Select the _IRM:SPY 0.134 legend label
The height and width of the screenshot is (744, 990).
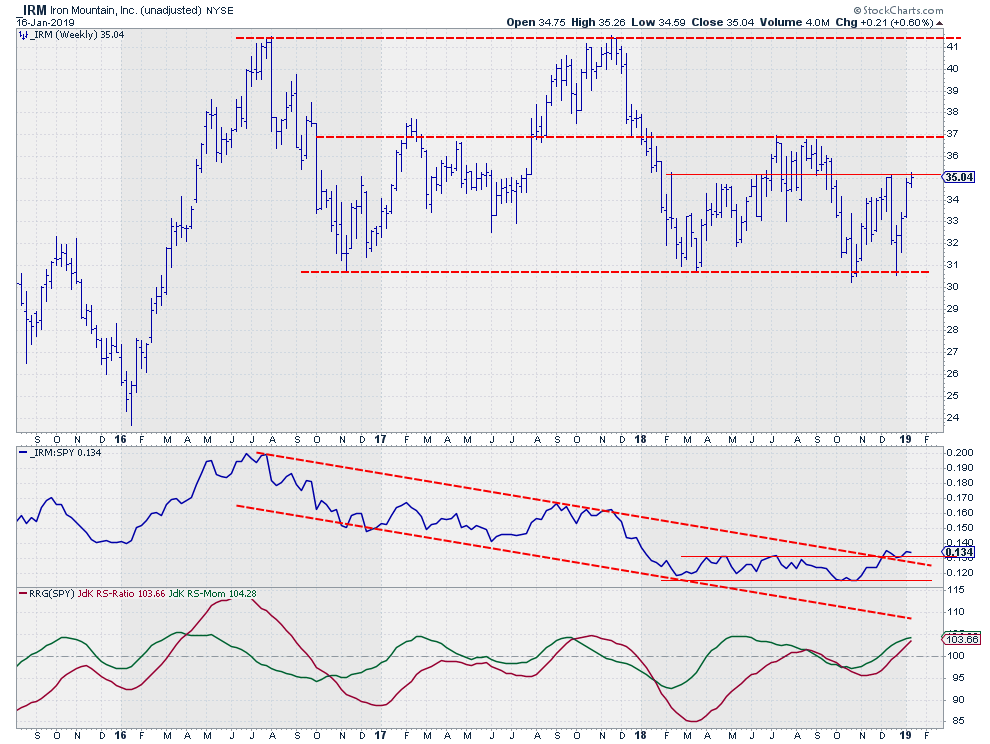pos(65,453)
